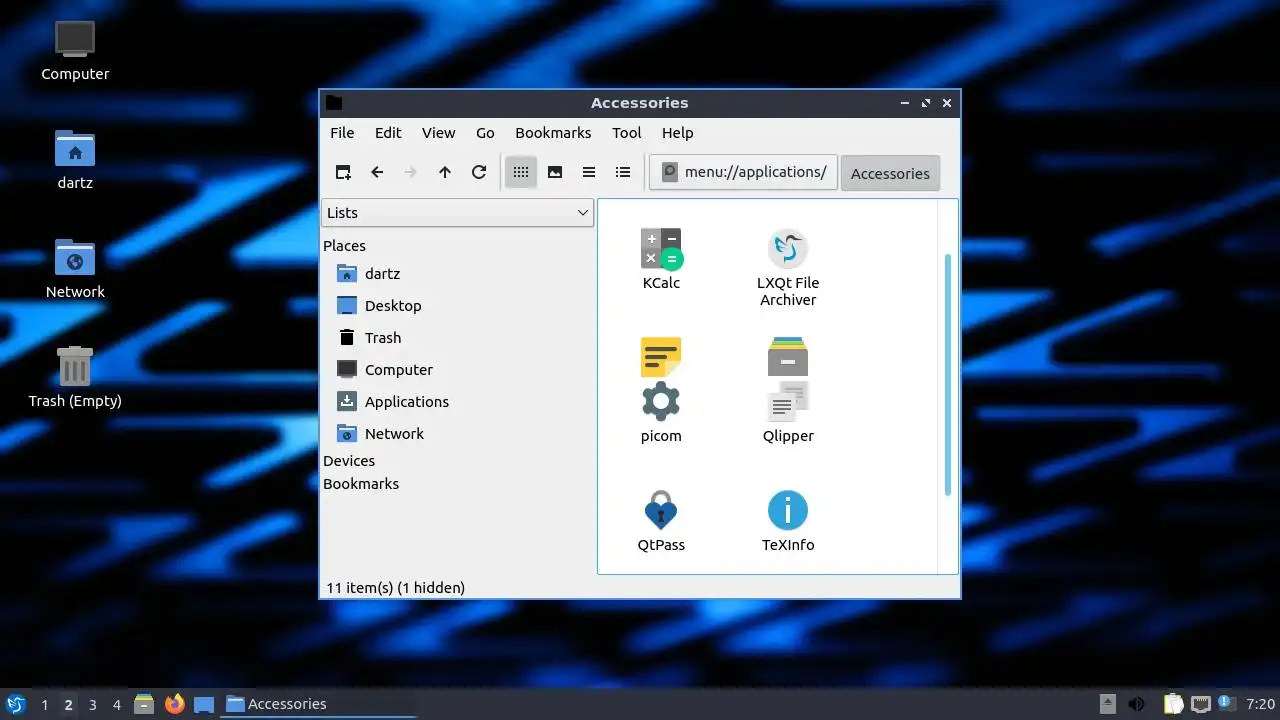
Task: Switch to workspace 2 in the pager
Action: pos(68,704)
